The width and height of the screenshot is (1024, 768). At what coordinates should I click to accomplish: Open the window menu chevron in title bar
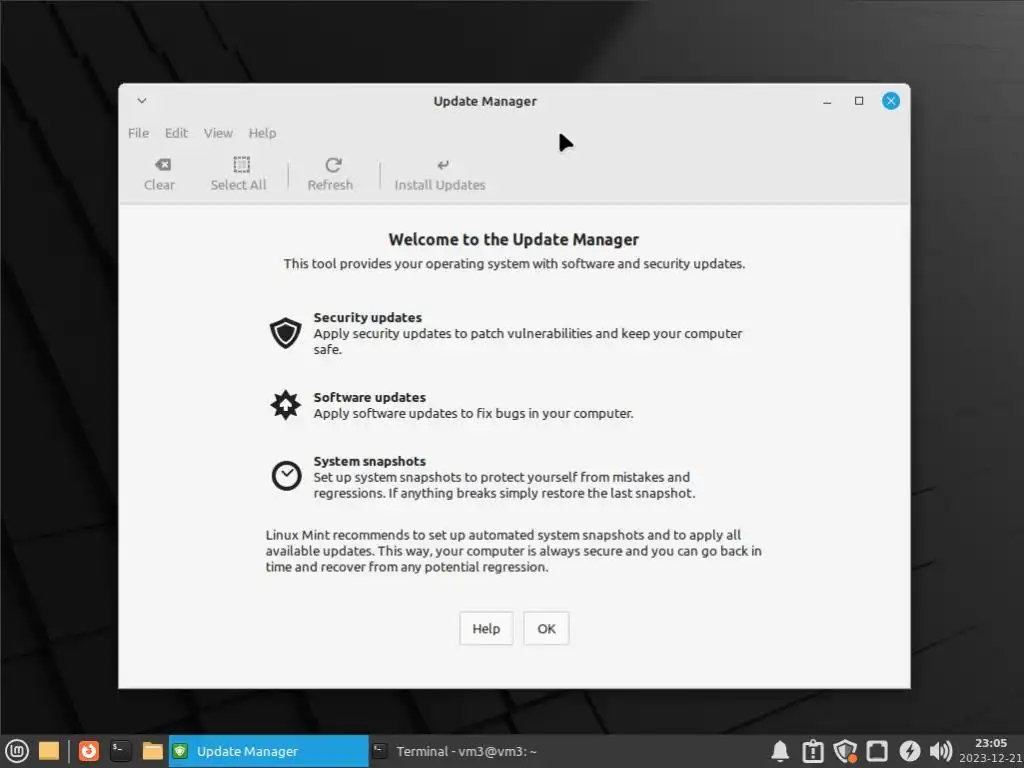point(142,101)
